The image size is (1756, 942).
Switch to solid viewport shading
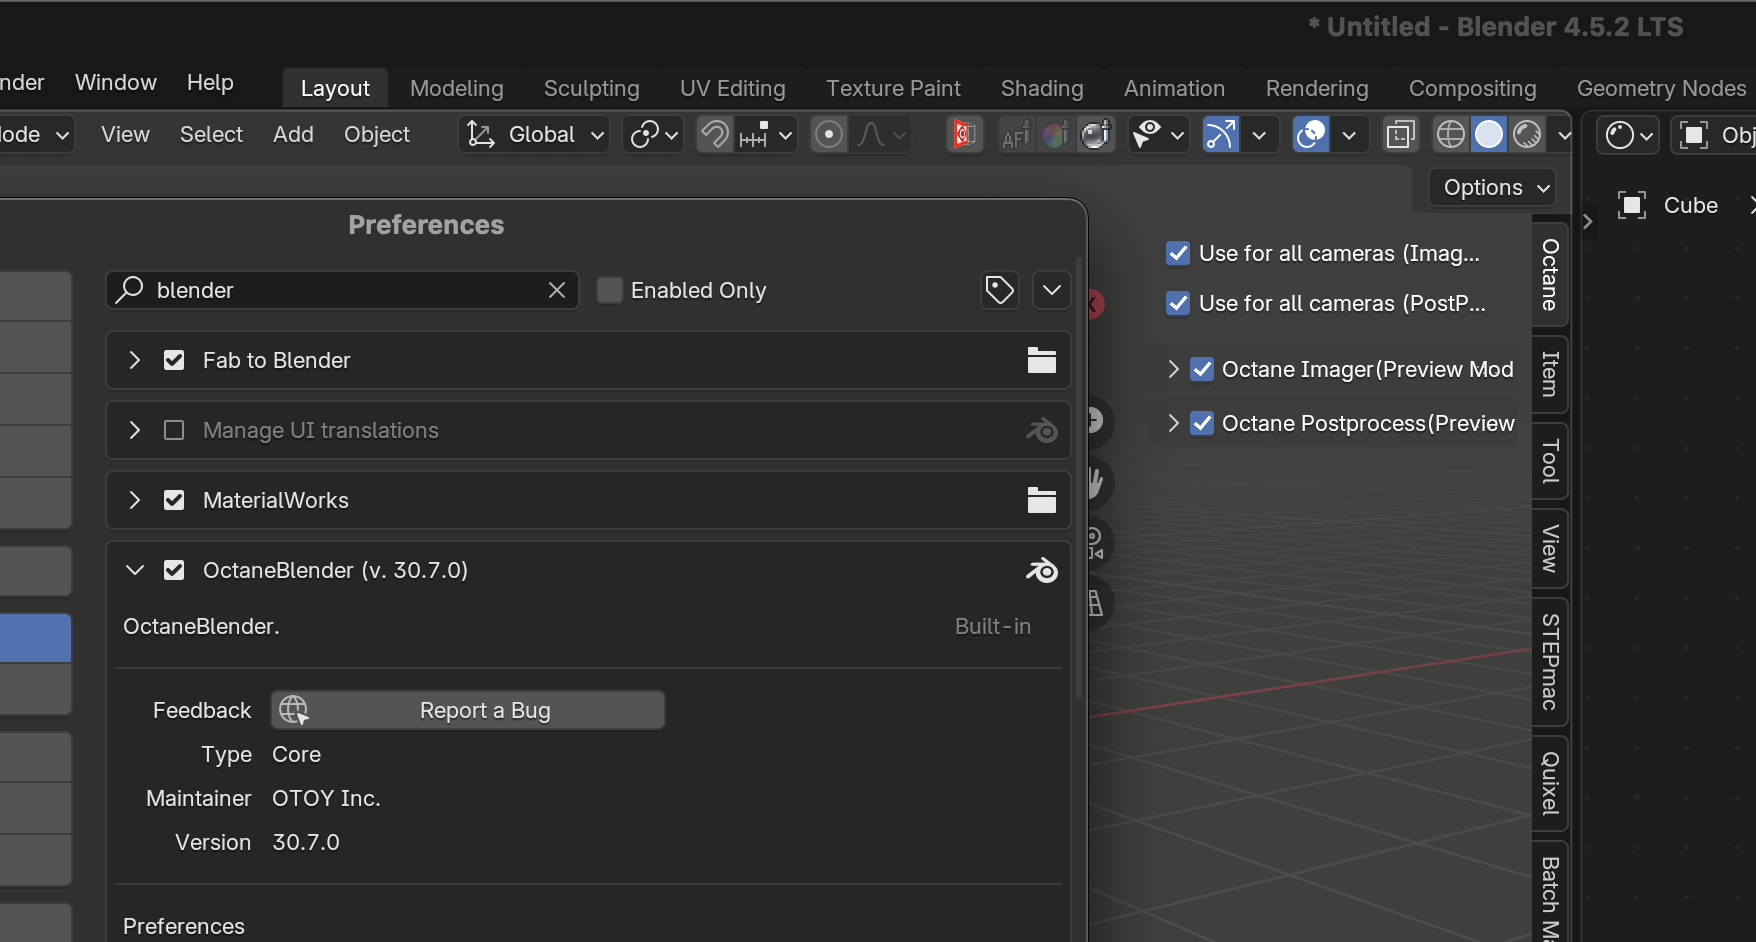click(x=1489, y=134)
